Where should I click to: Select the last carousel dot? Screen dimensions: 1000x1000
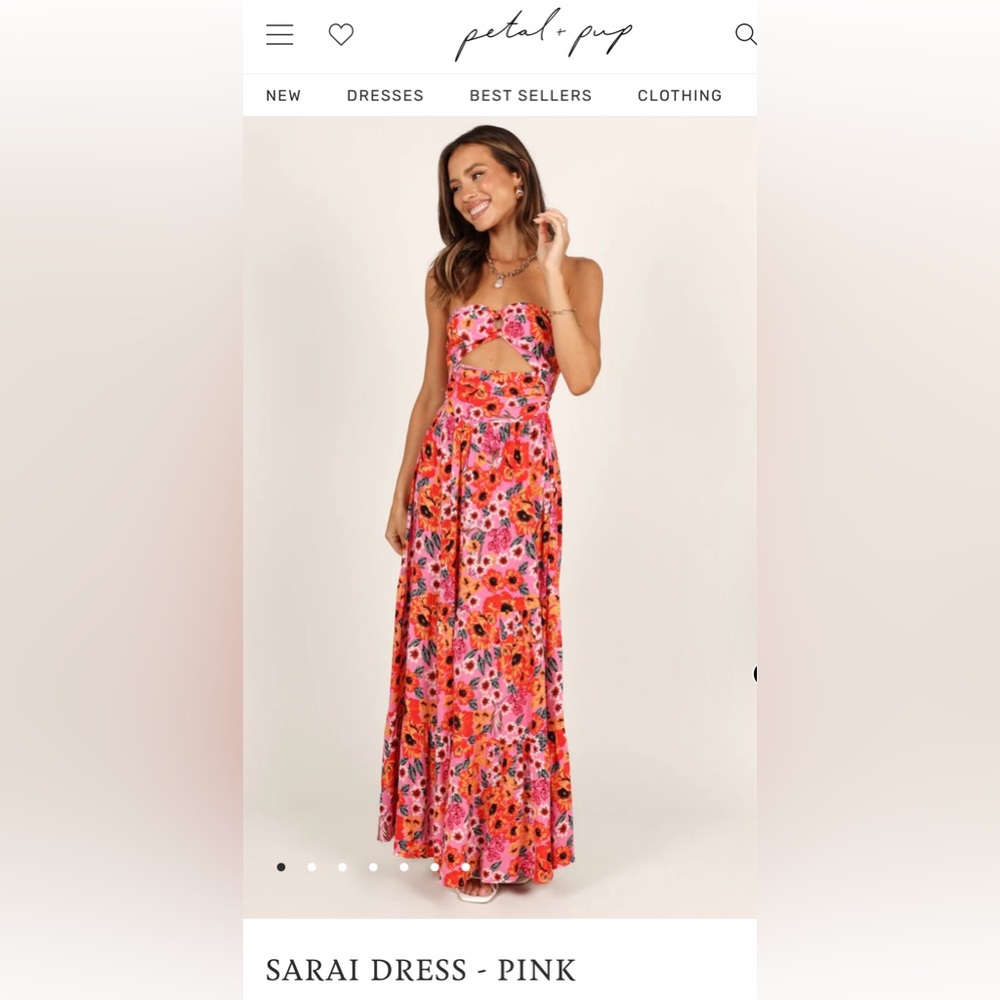[464, 867]
